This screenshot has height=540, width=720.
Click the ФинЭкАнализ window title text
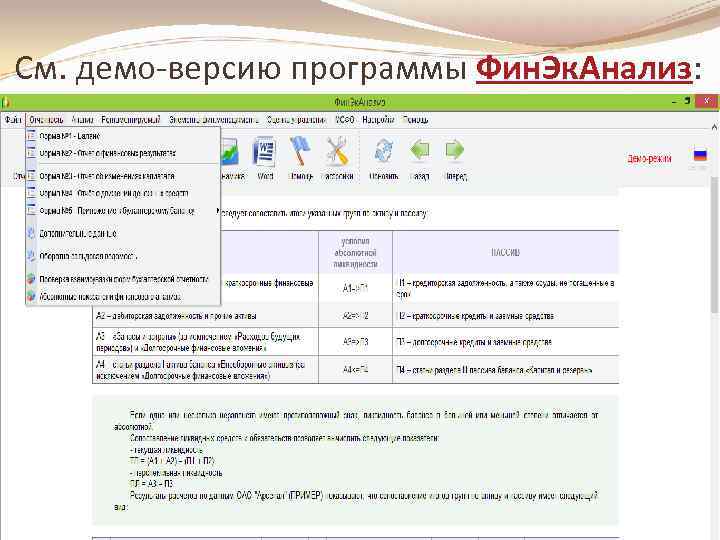tap(360, 101)
